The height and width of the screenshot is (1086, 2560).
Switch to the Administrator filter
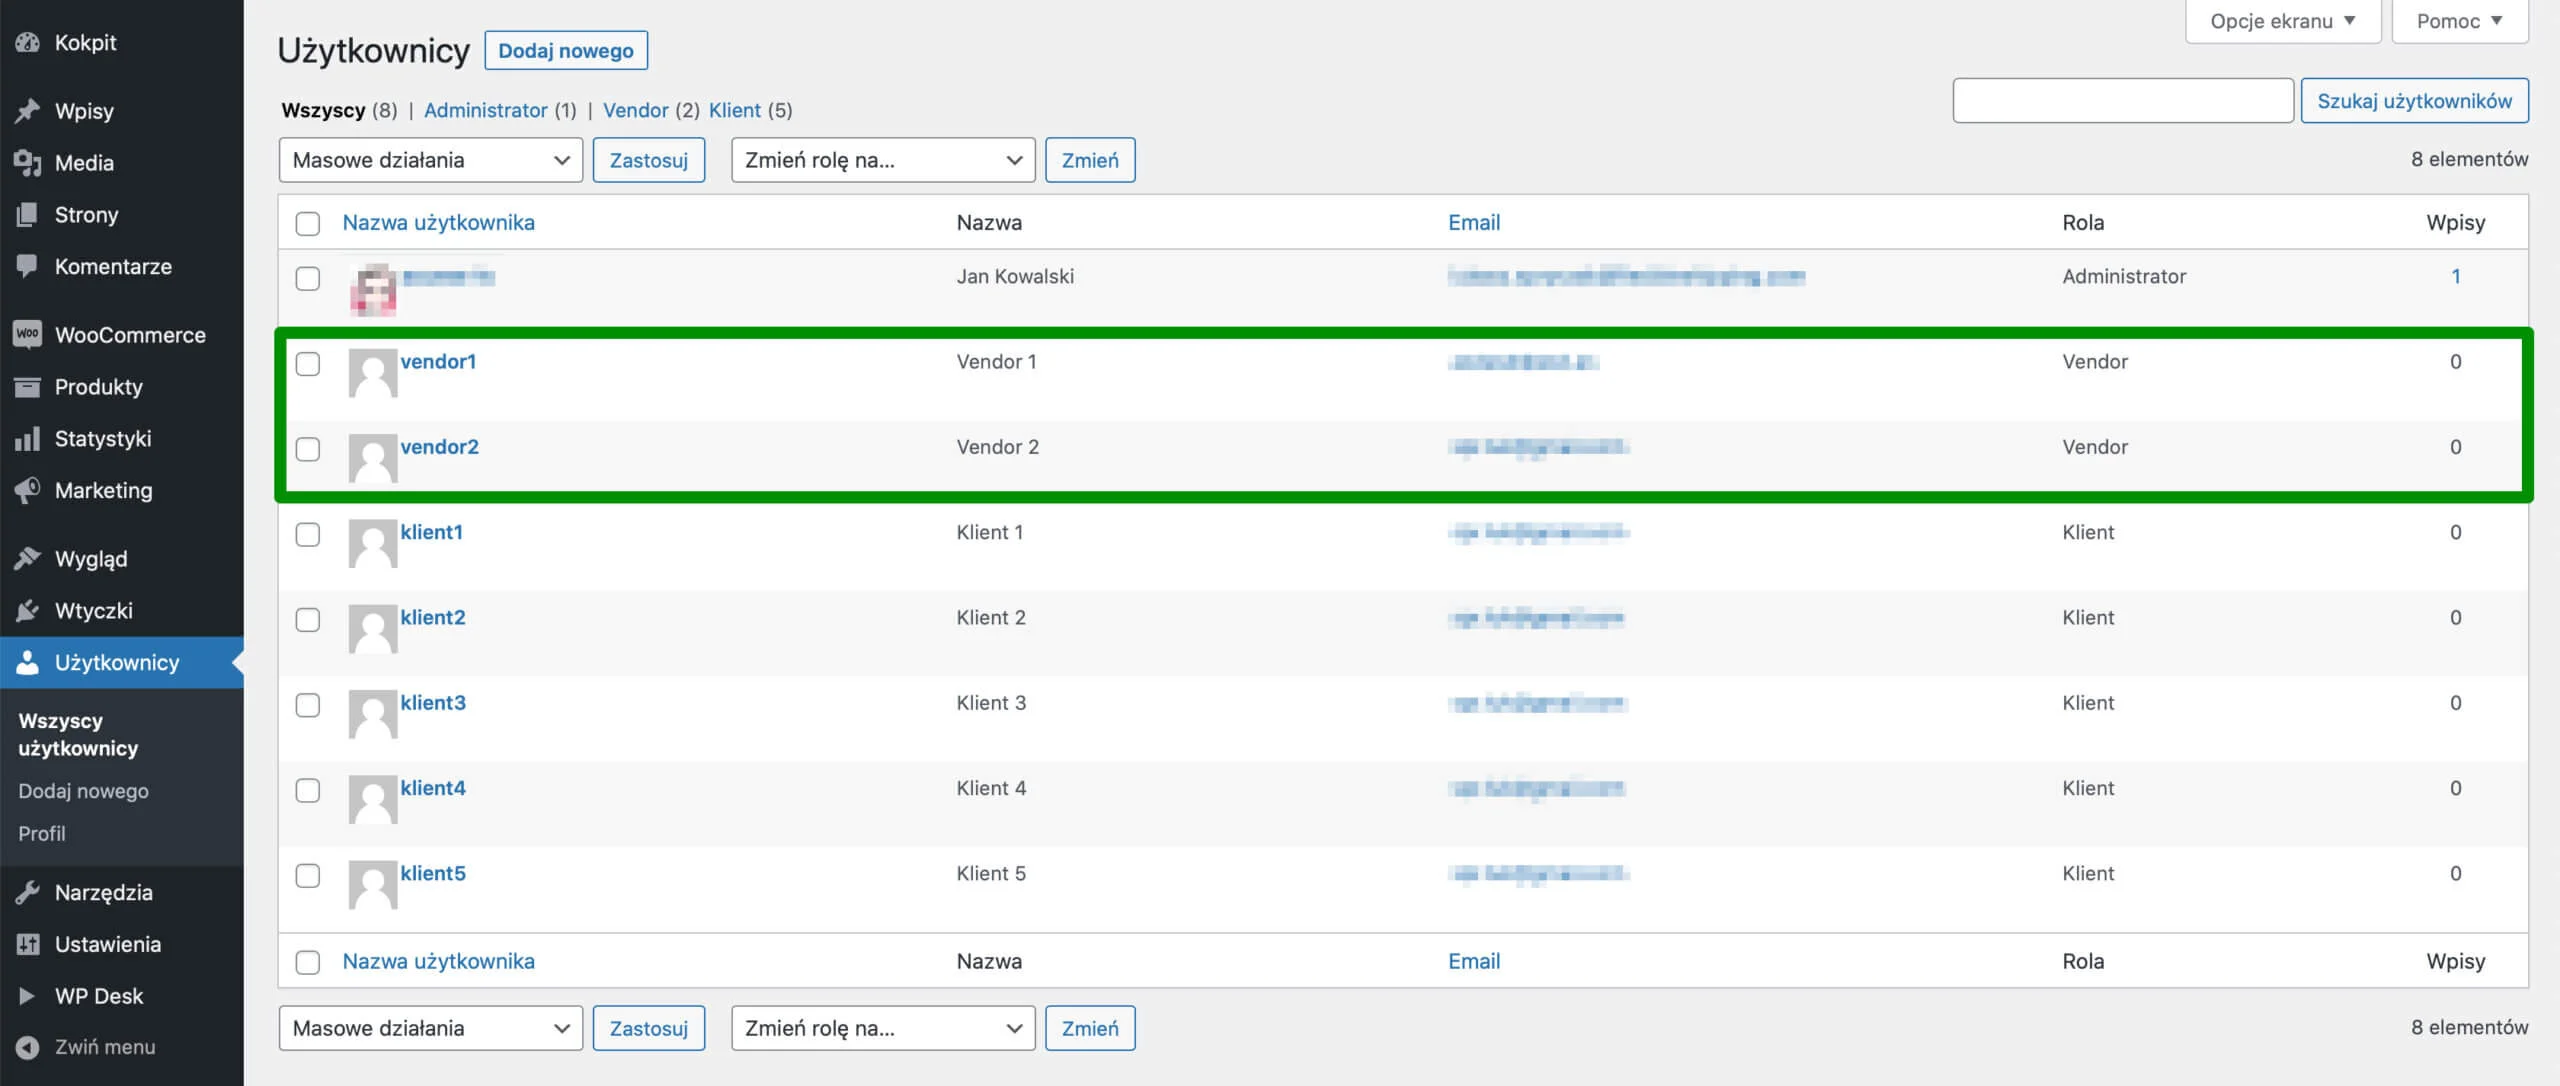point(487,110)
